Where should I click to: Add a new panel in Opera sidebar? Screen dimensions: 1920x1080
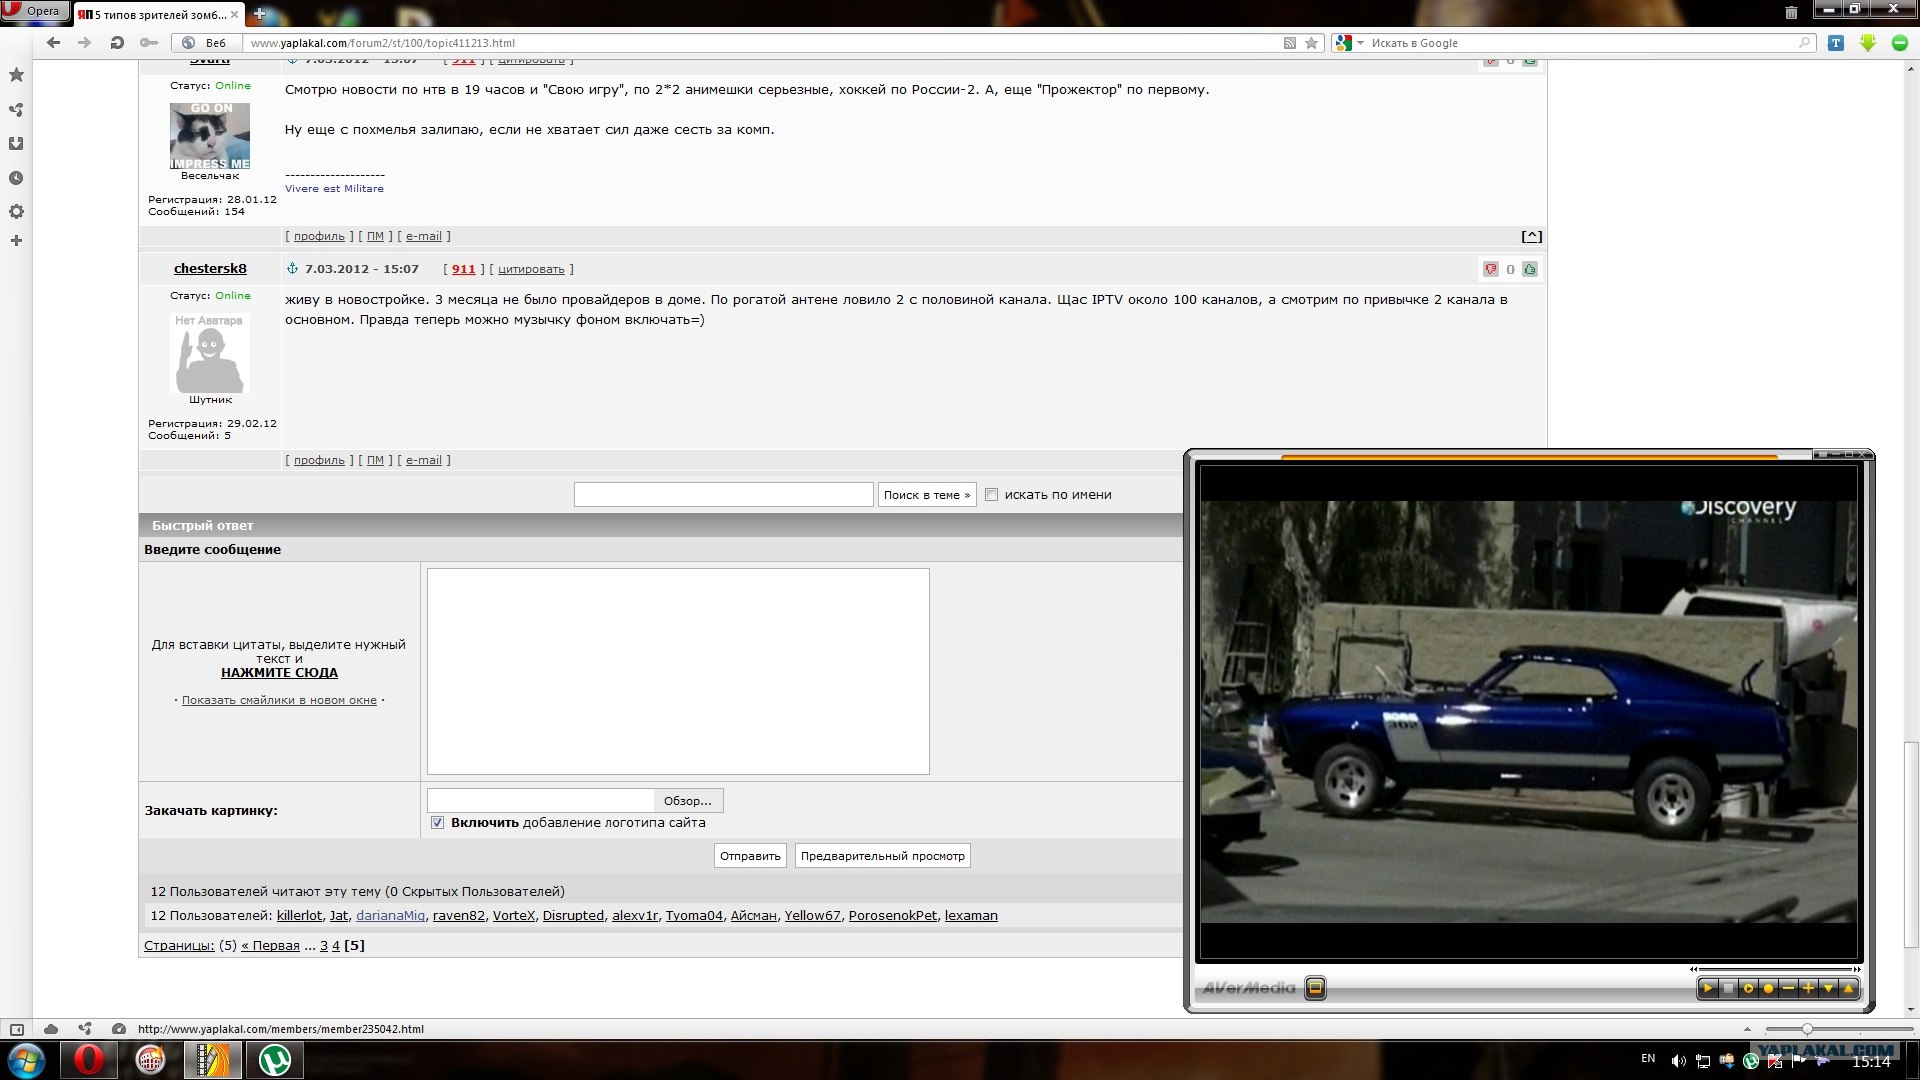coord(16,241)
